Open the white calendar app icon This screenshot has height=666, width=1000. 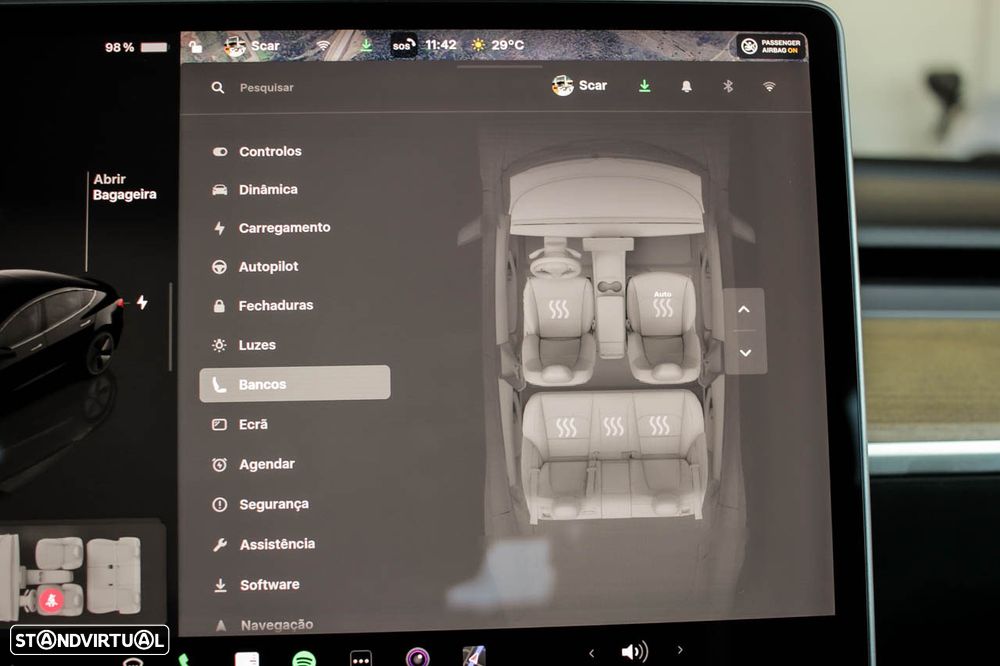click(x=247, y=659)
